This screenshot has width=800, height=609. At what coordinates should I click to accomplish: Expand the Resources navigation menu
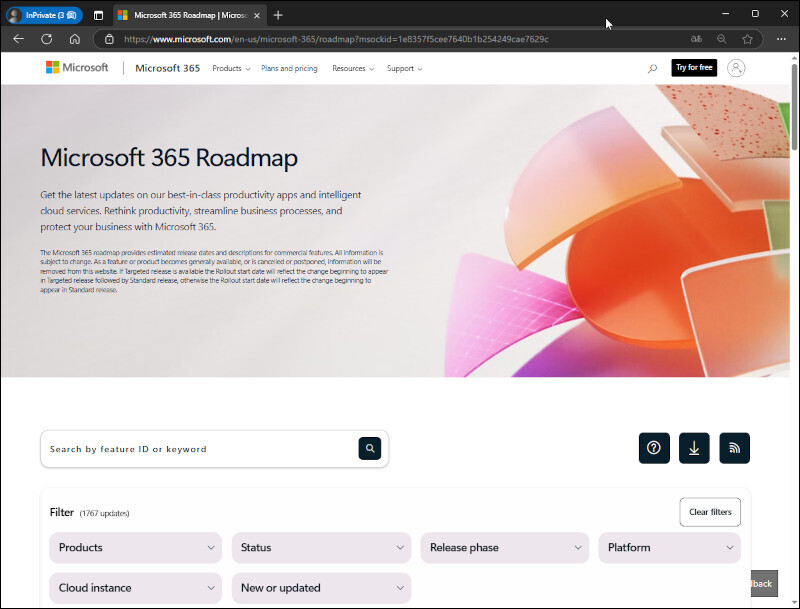(353, 68)
